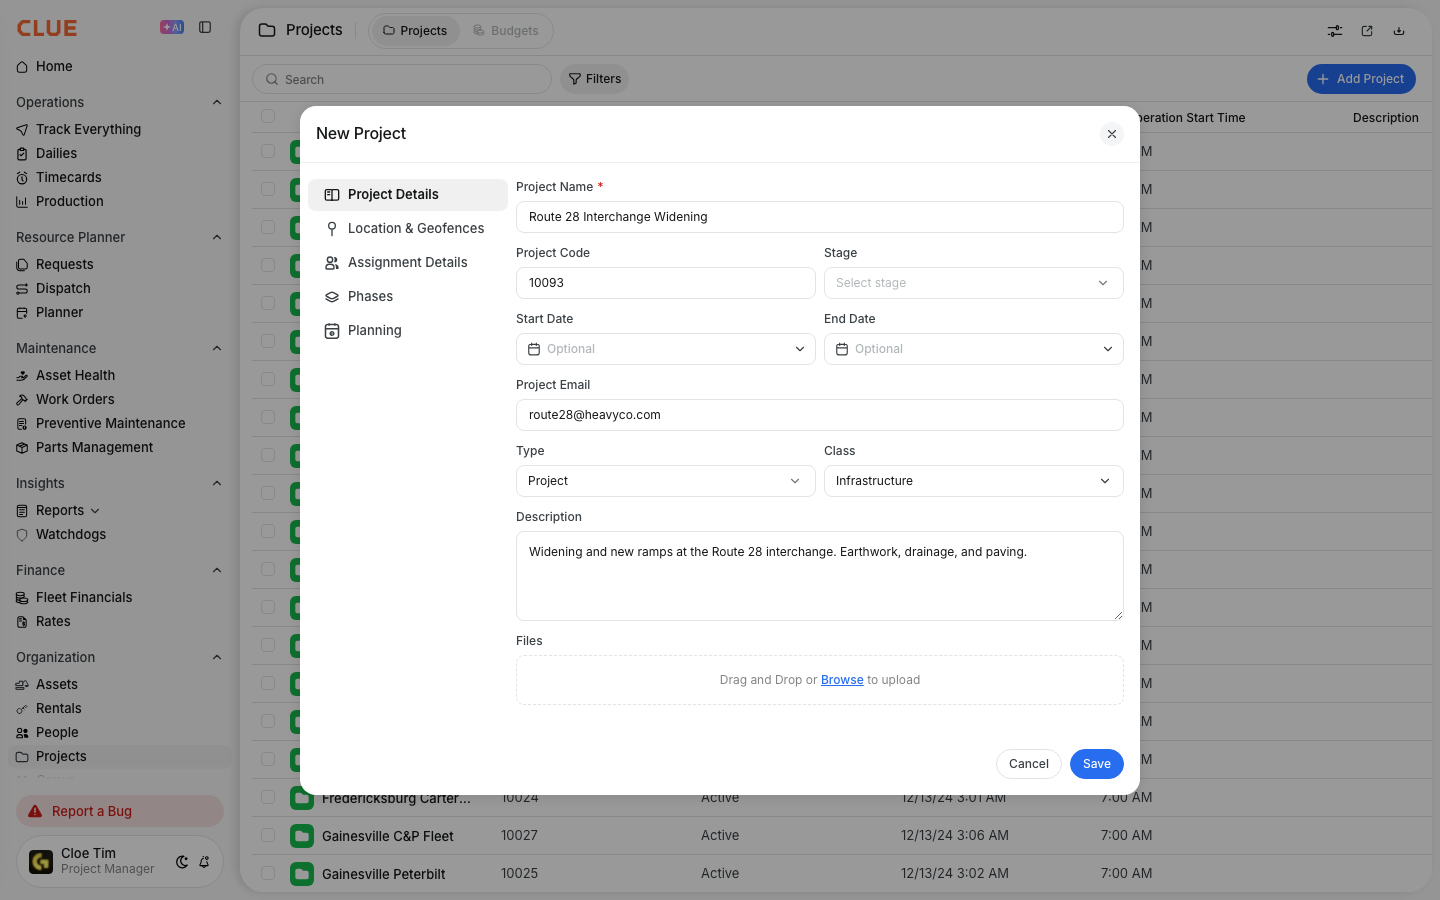Collapse the Maintenance sidebar section
Screen dimensions: 1440x900
[217, 348]
